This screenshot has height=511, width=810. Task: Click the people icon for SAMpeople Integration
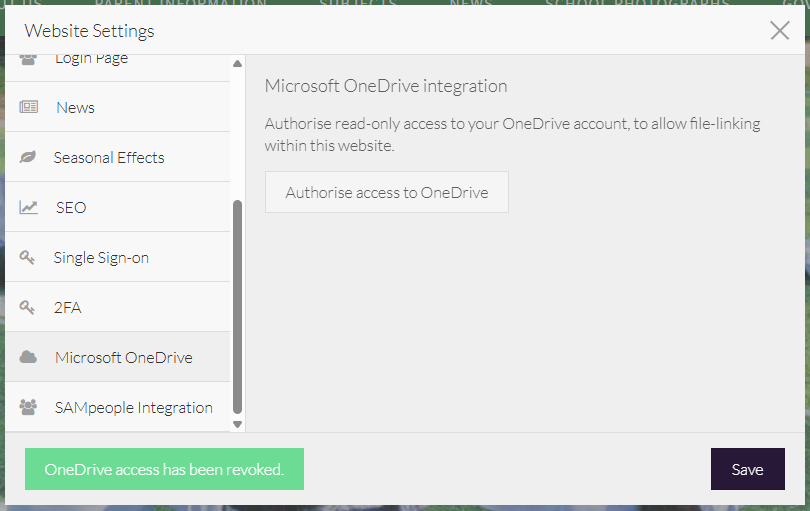tap(29, 407)
